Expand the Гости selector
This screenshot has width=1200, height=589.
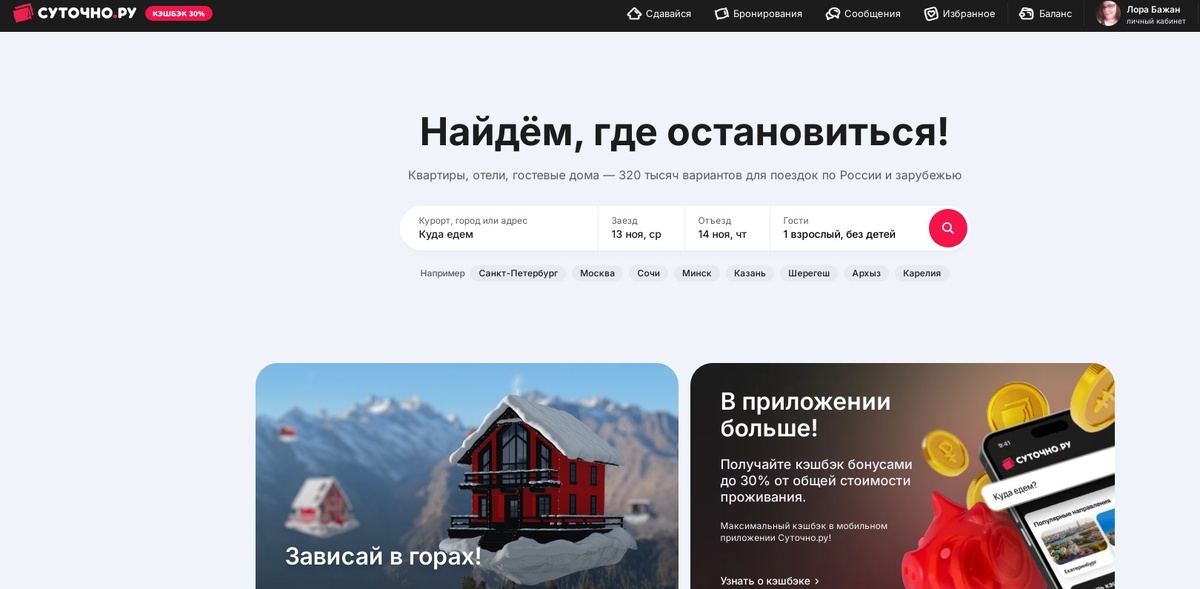[848, 228]
